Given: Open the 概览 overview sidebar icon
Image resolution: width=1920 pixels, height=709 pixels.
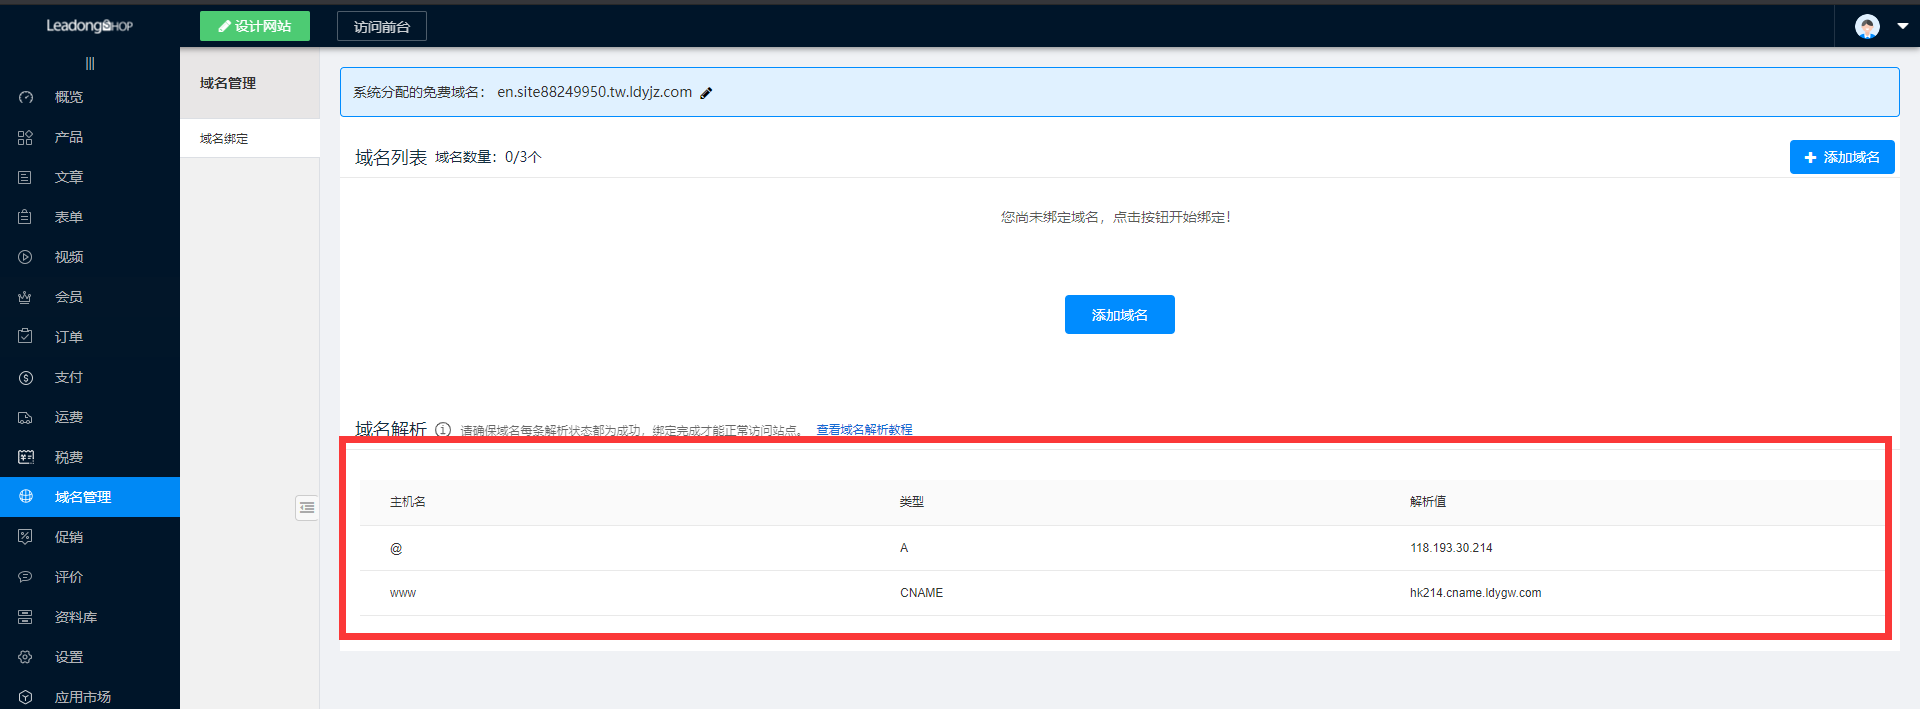Looking at the screenshot, I should click(26, 97).
